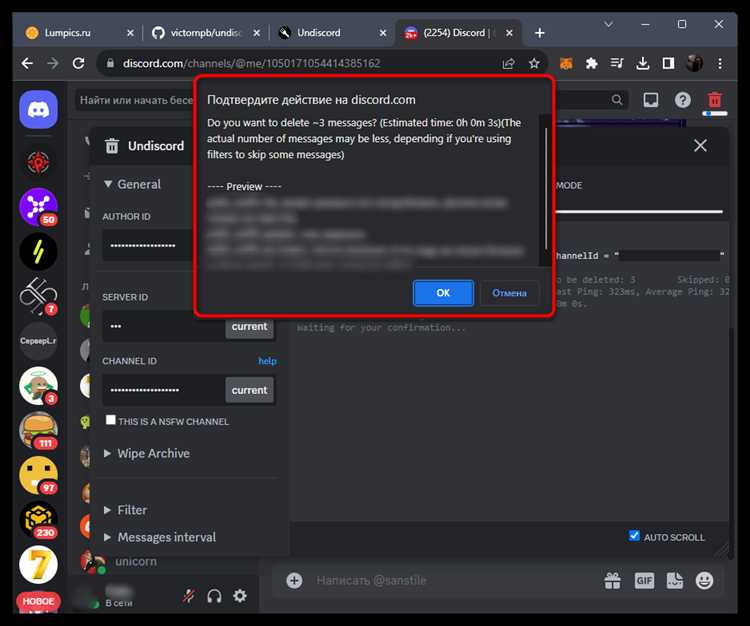This screenshot has width=750, height=626.
Task: Open the burger server with 111 badge
Action: point(38,430)
